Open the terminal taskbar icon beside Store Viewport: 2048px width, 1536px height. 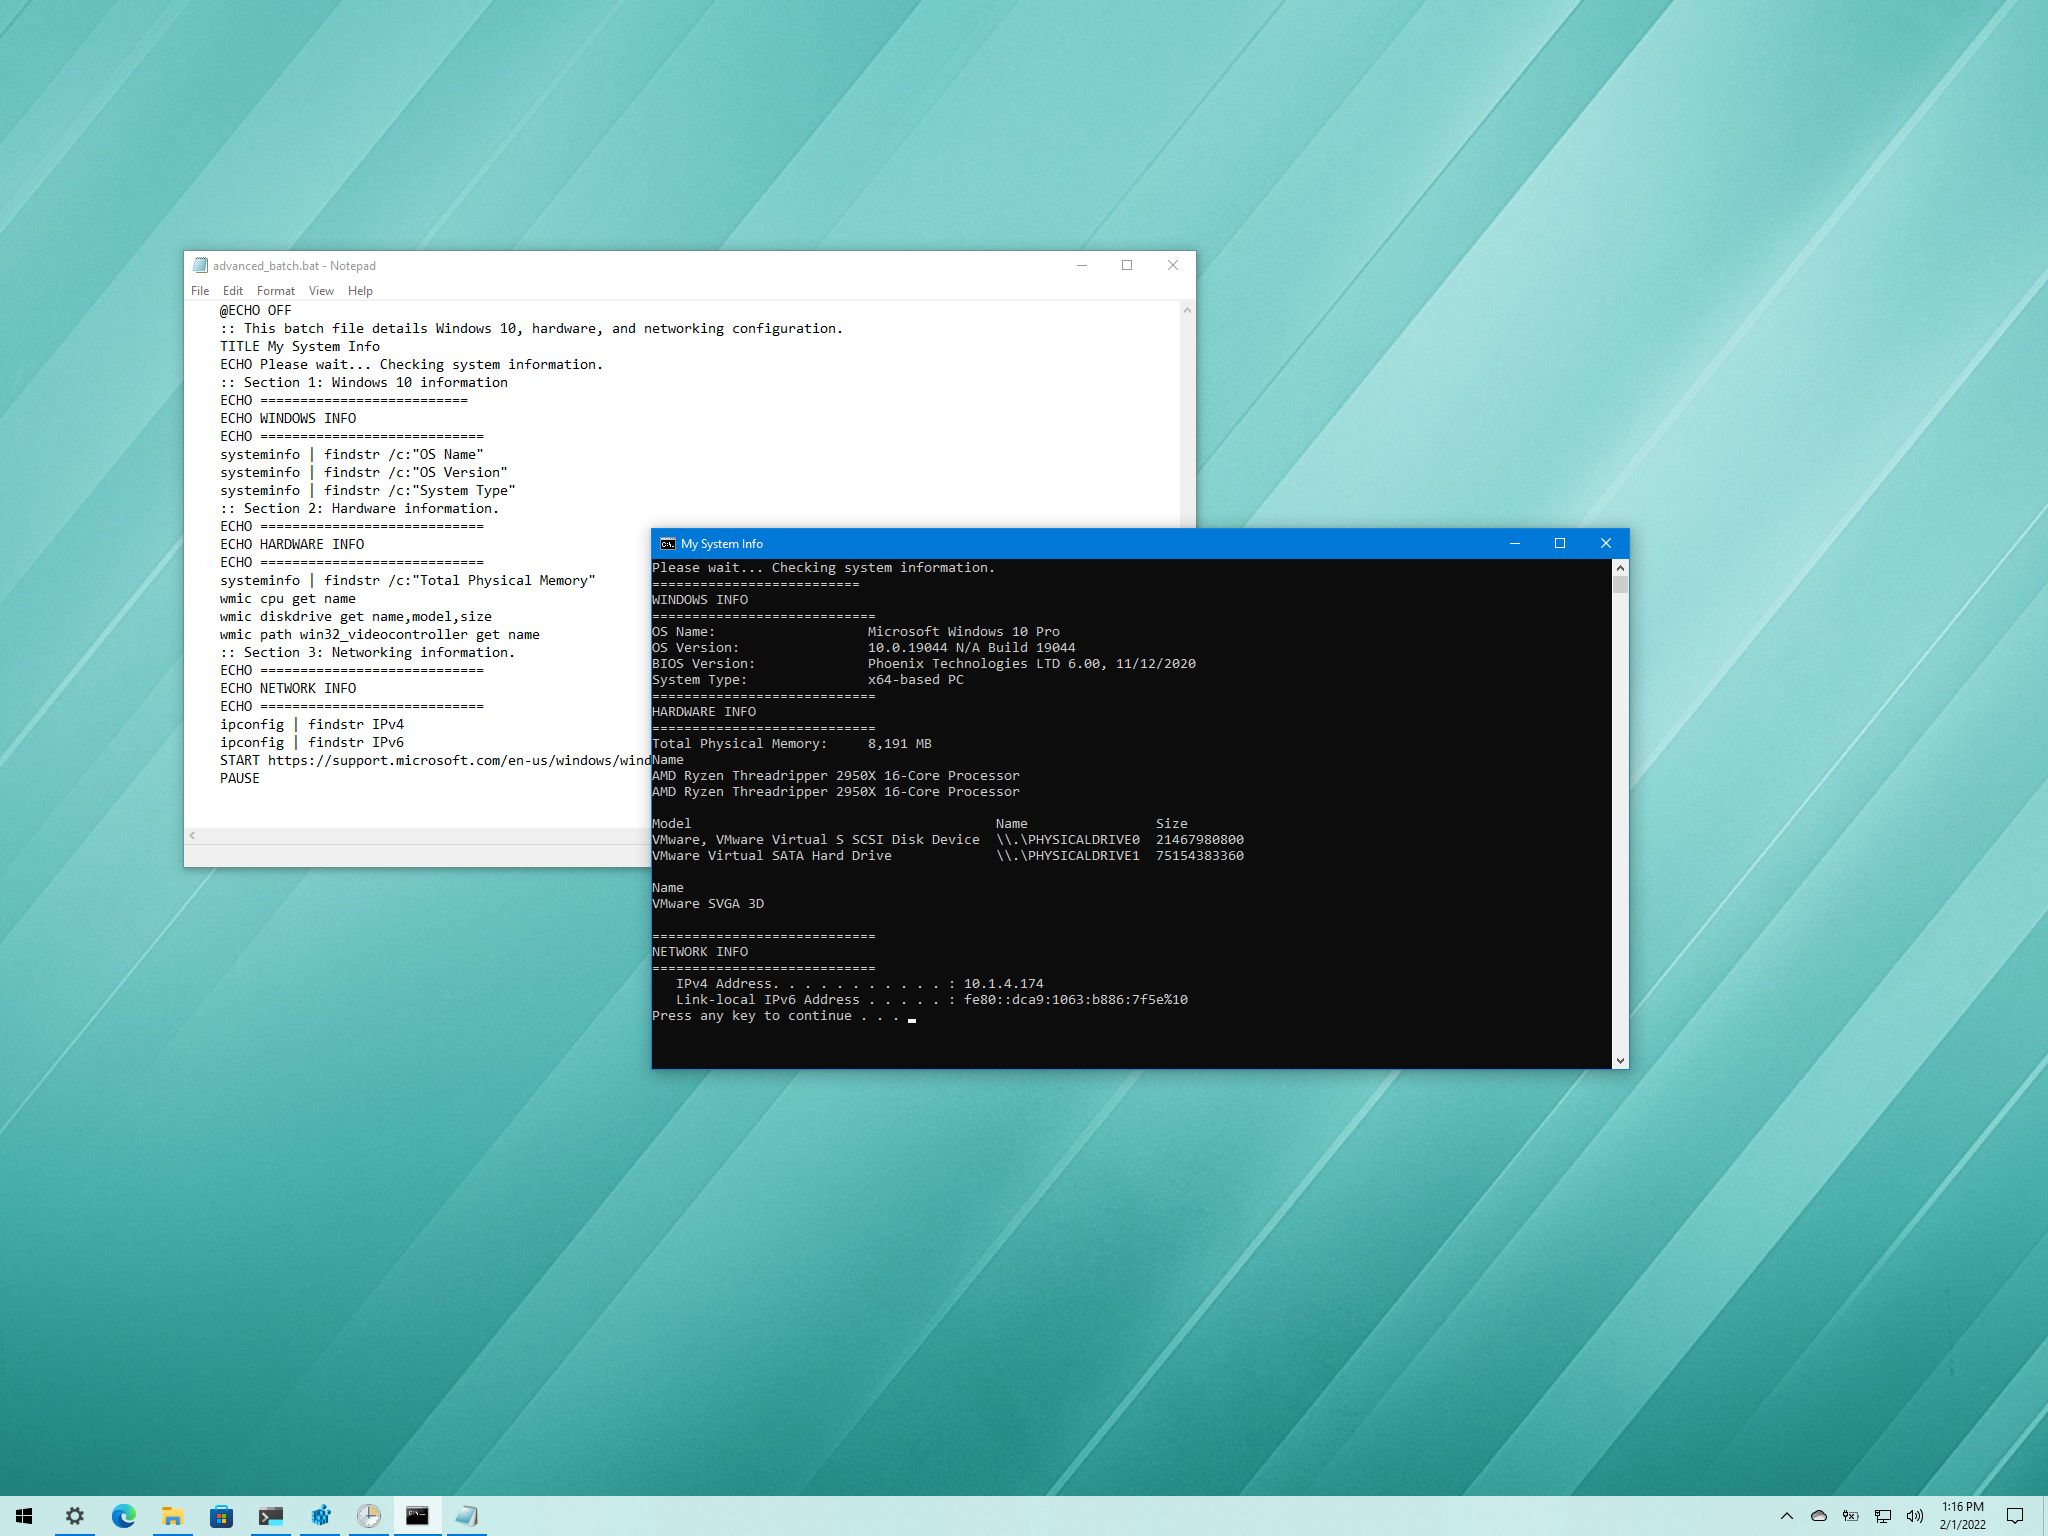tap(270, 1516)
